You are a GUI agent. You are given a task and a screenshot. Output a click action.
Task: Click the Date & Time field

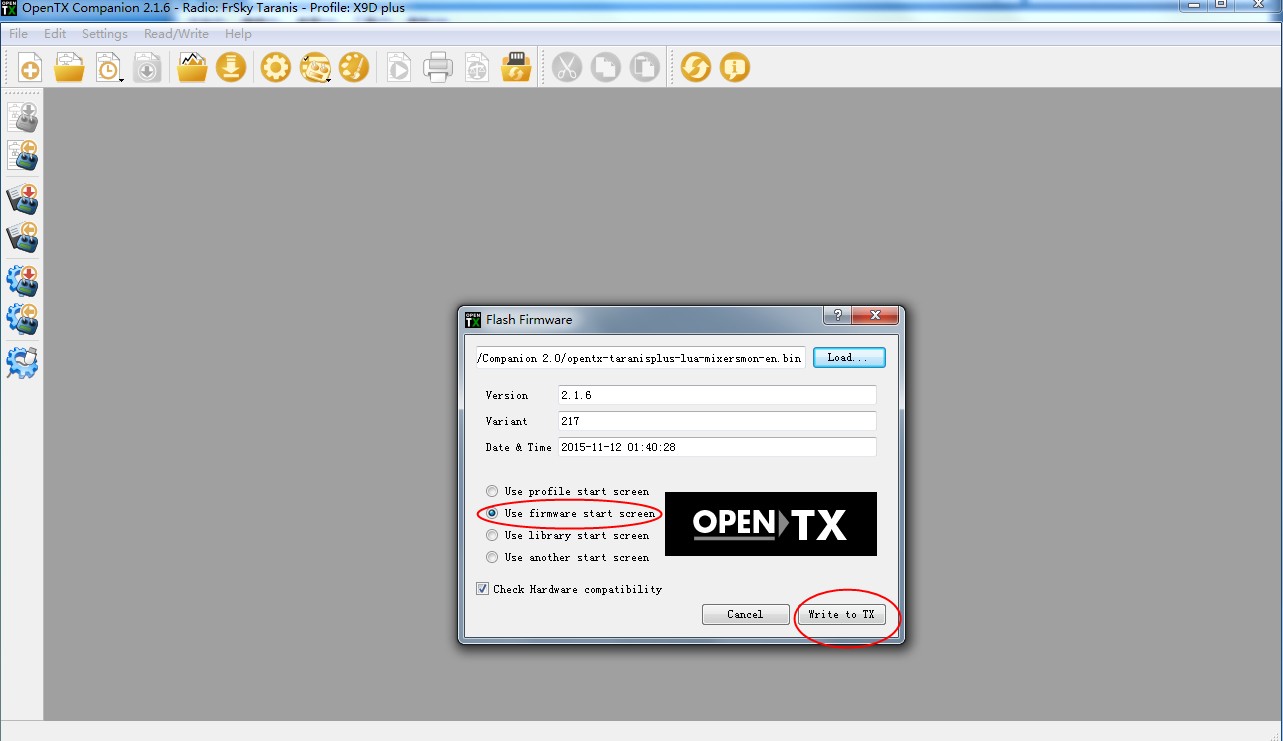point(717,447)
